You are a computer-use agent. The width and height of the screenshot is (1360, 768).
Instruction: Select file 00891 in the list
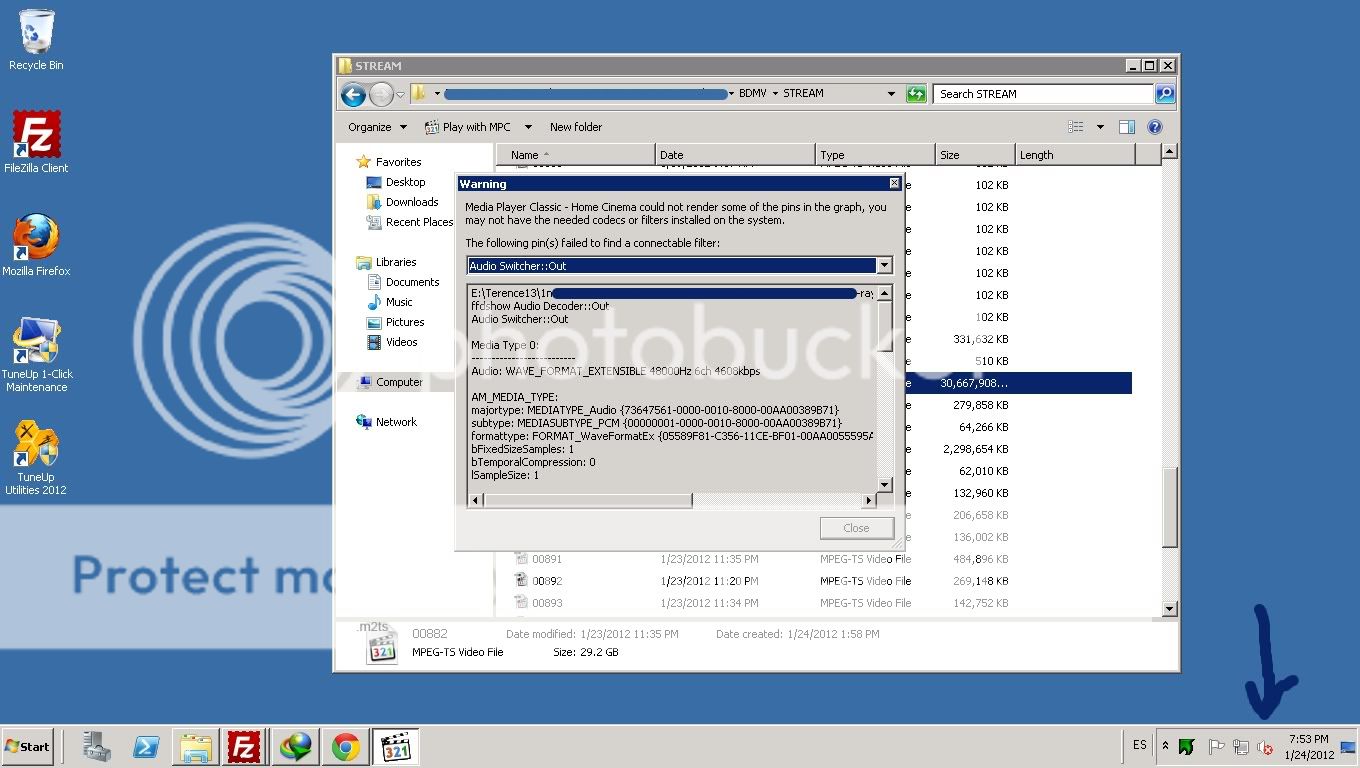546,559
